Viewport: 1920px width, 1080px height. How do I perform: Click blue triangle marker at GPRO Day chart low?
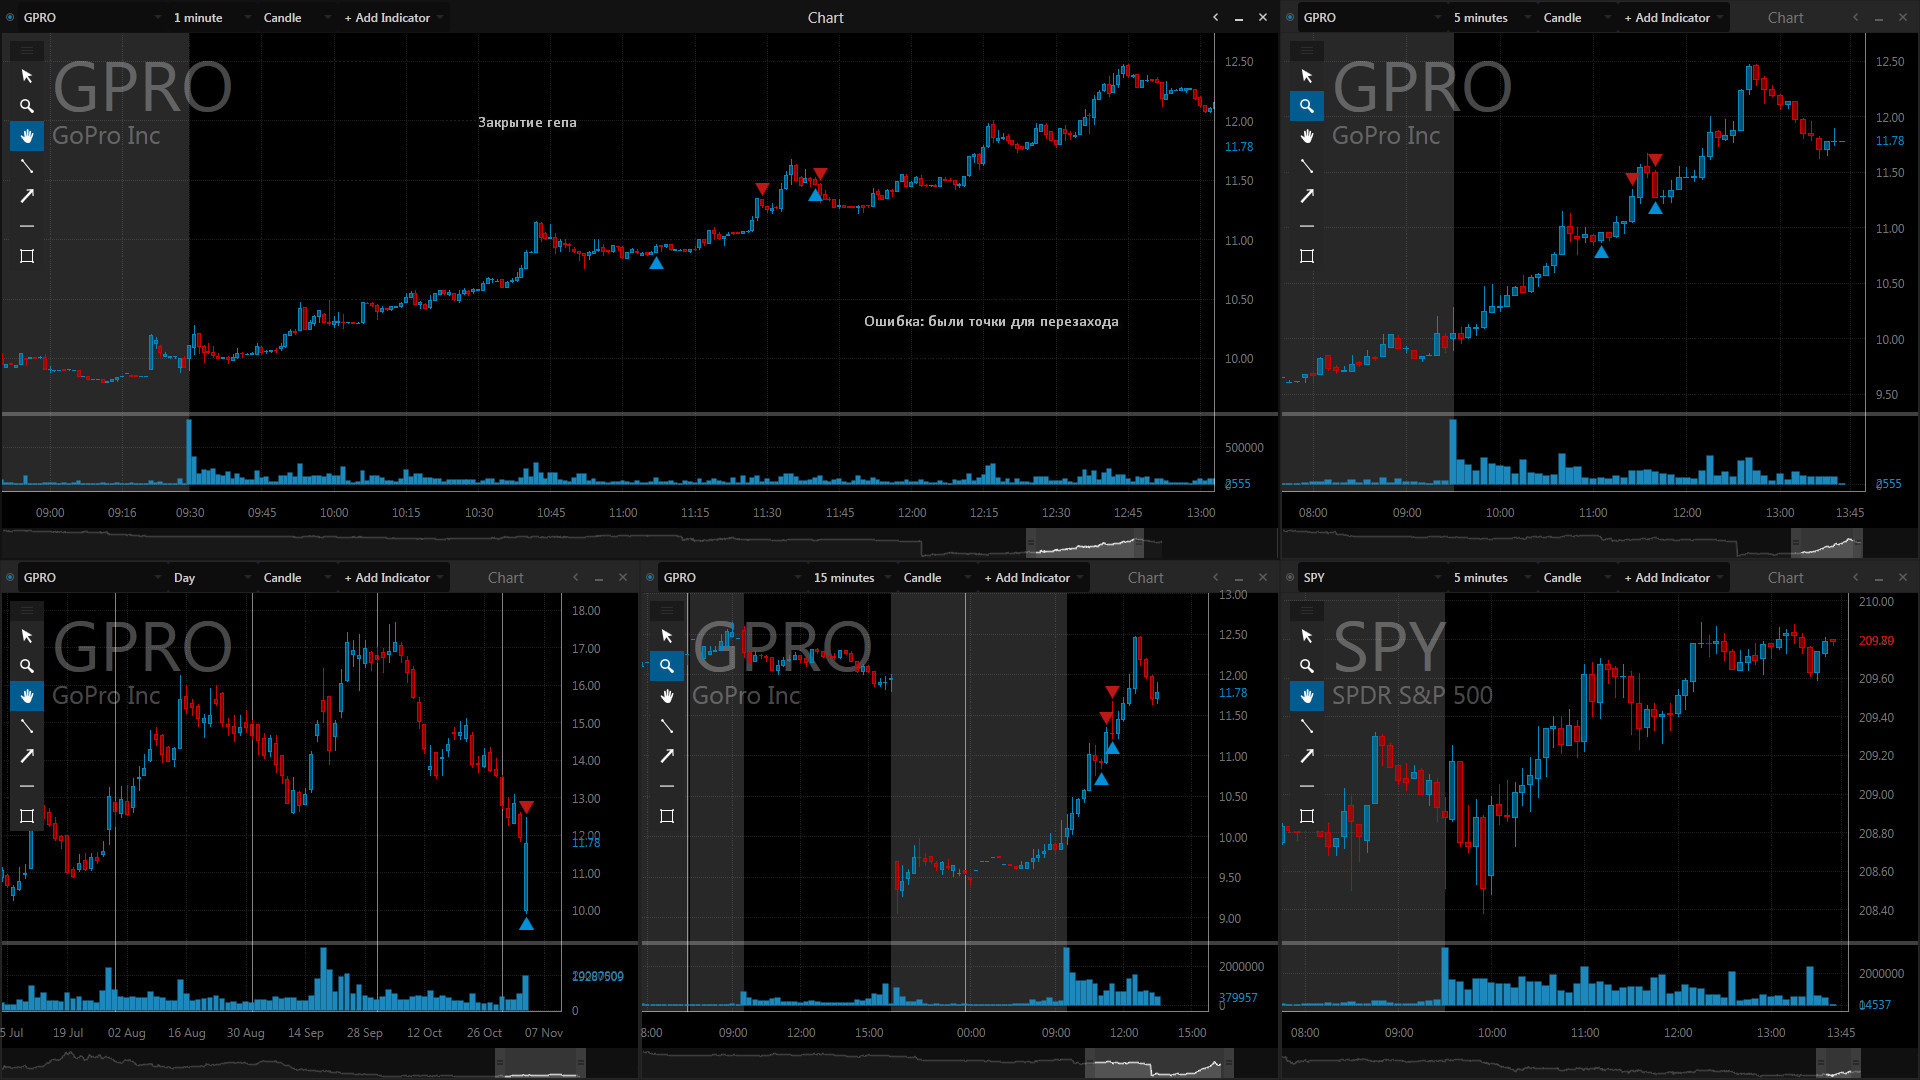point(526,924)
